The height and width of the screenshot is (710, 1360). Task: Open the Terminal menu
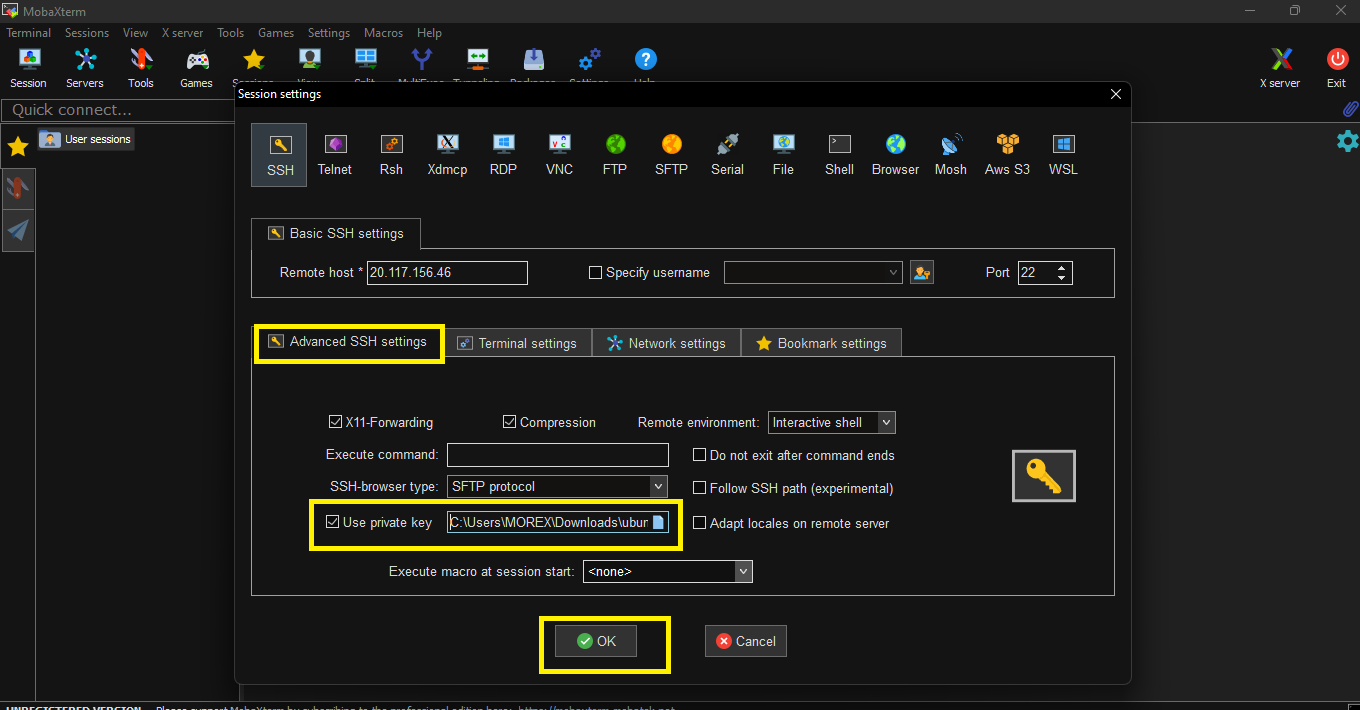click(x=28, y=33)
